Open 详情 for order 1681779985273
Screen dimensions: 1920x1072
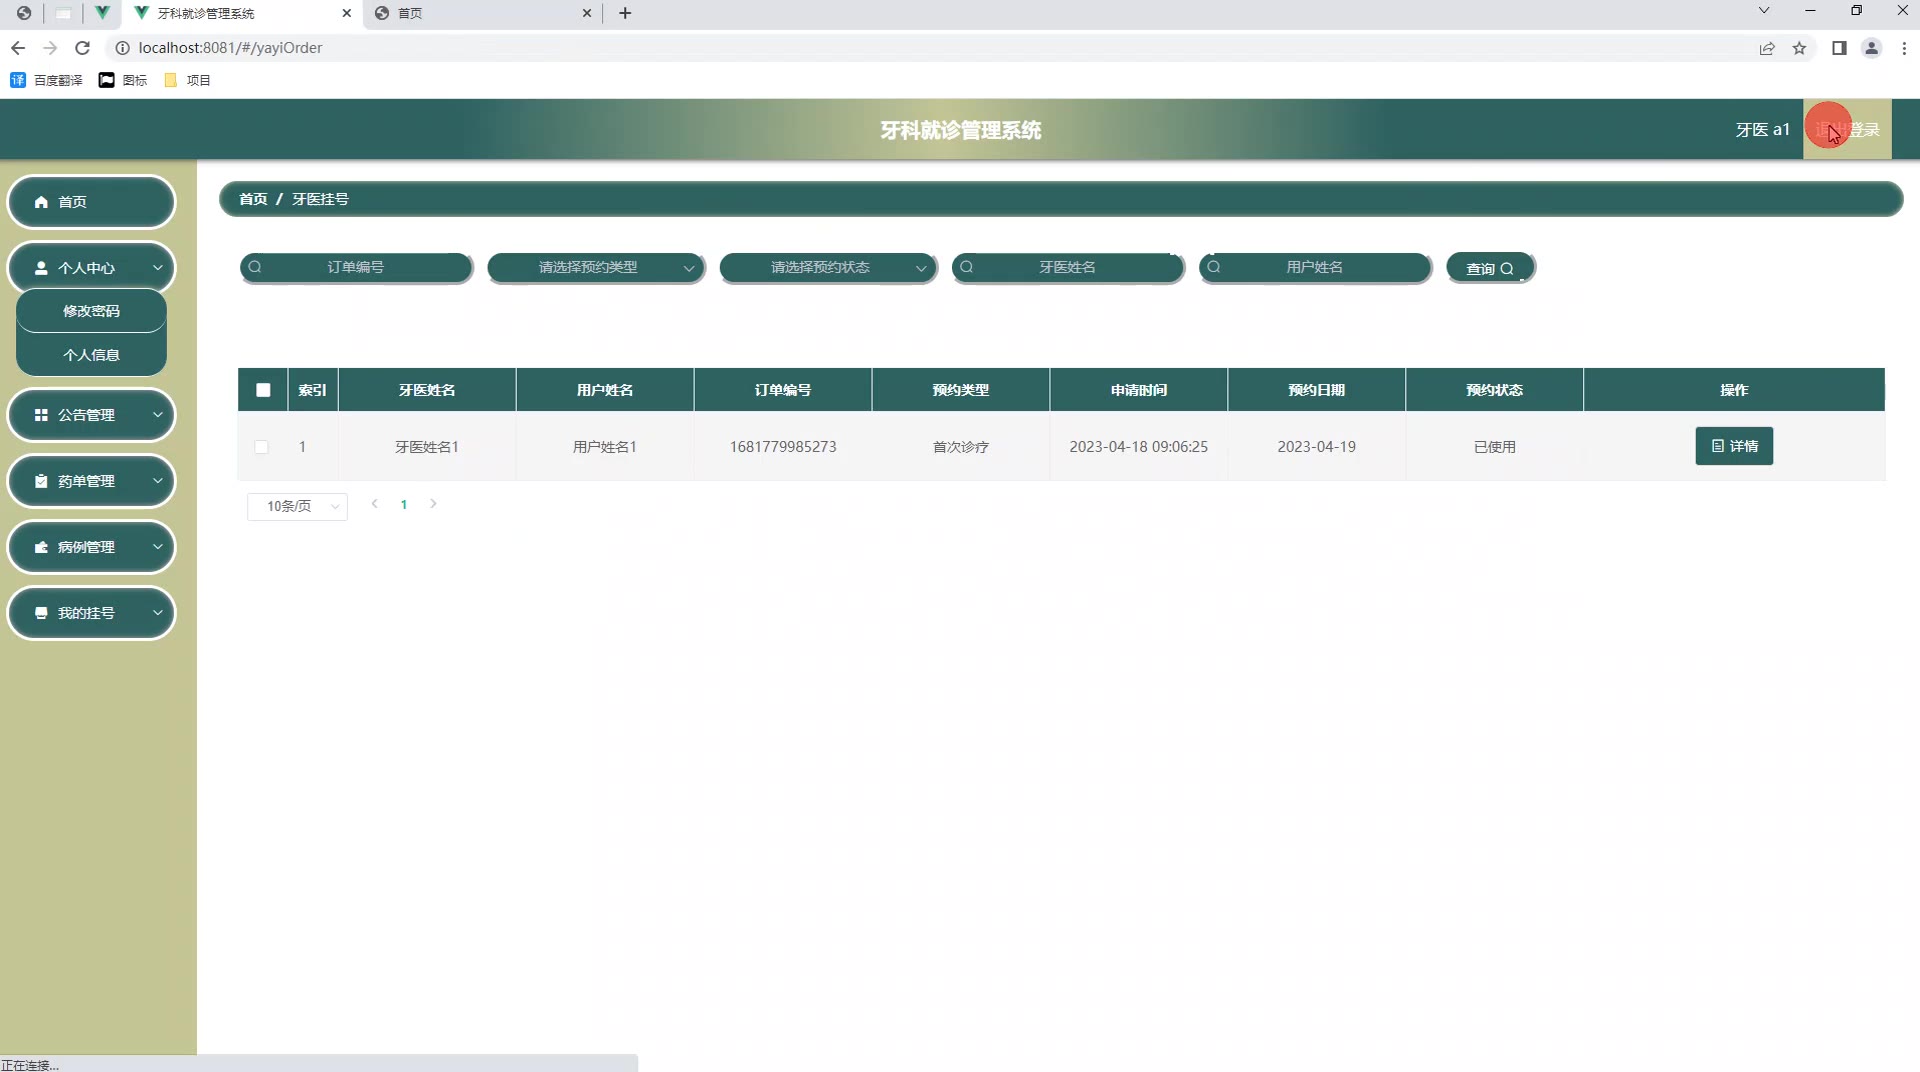tap(1734, 446)
